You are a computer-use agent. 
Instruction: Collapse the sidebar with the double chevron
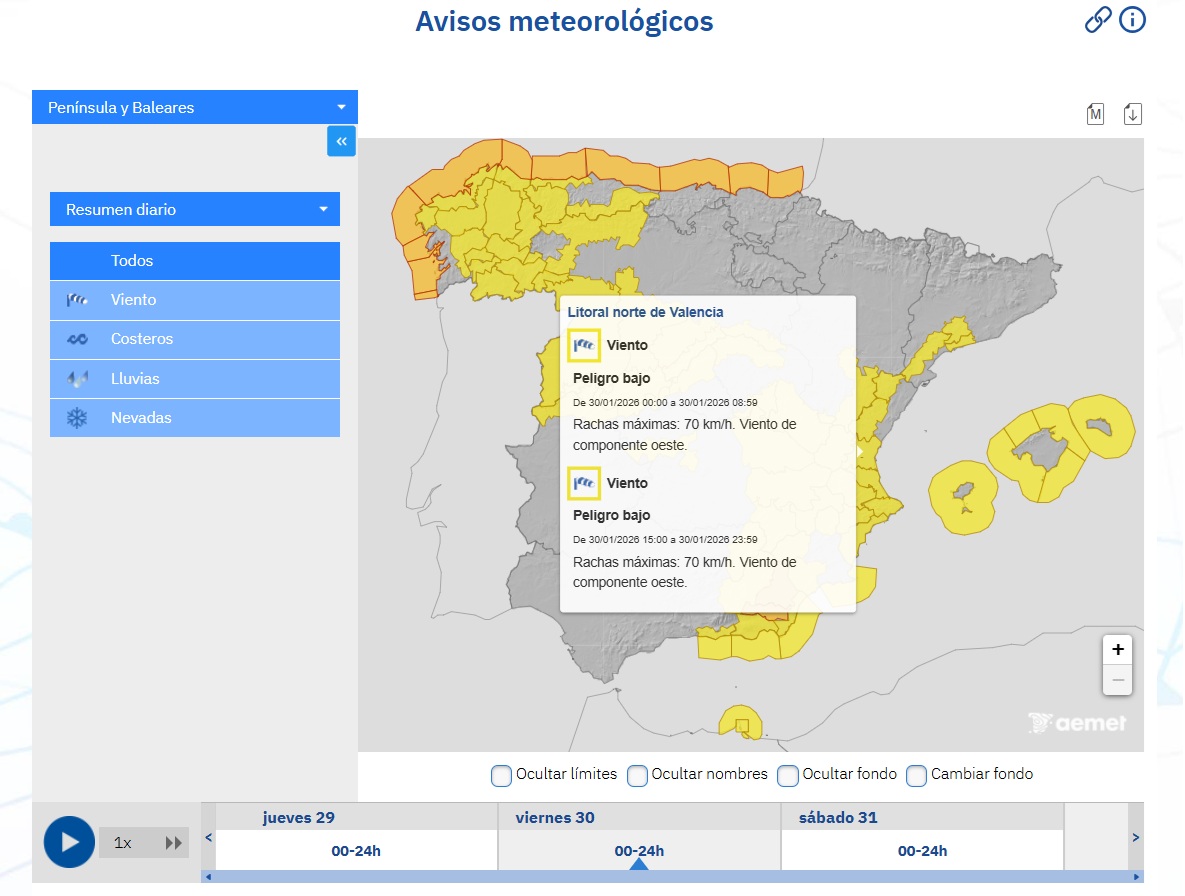pyautogui.click(x=341, y=141)
